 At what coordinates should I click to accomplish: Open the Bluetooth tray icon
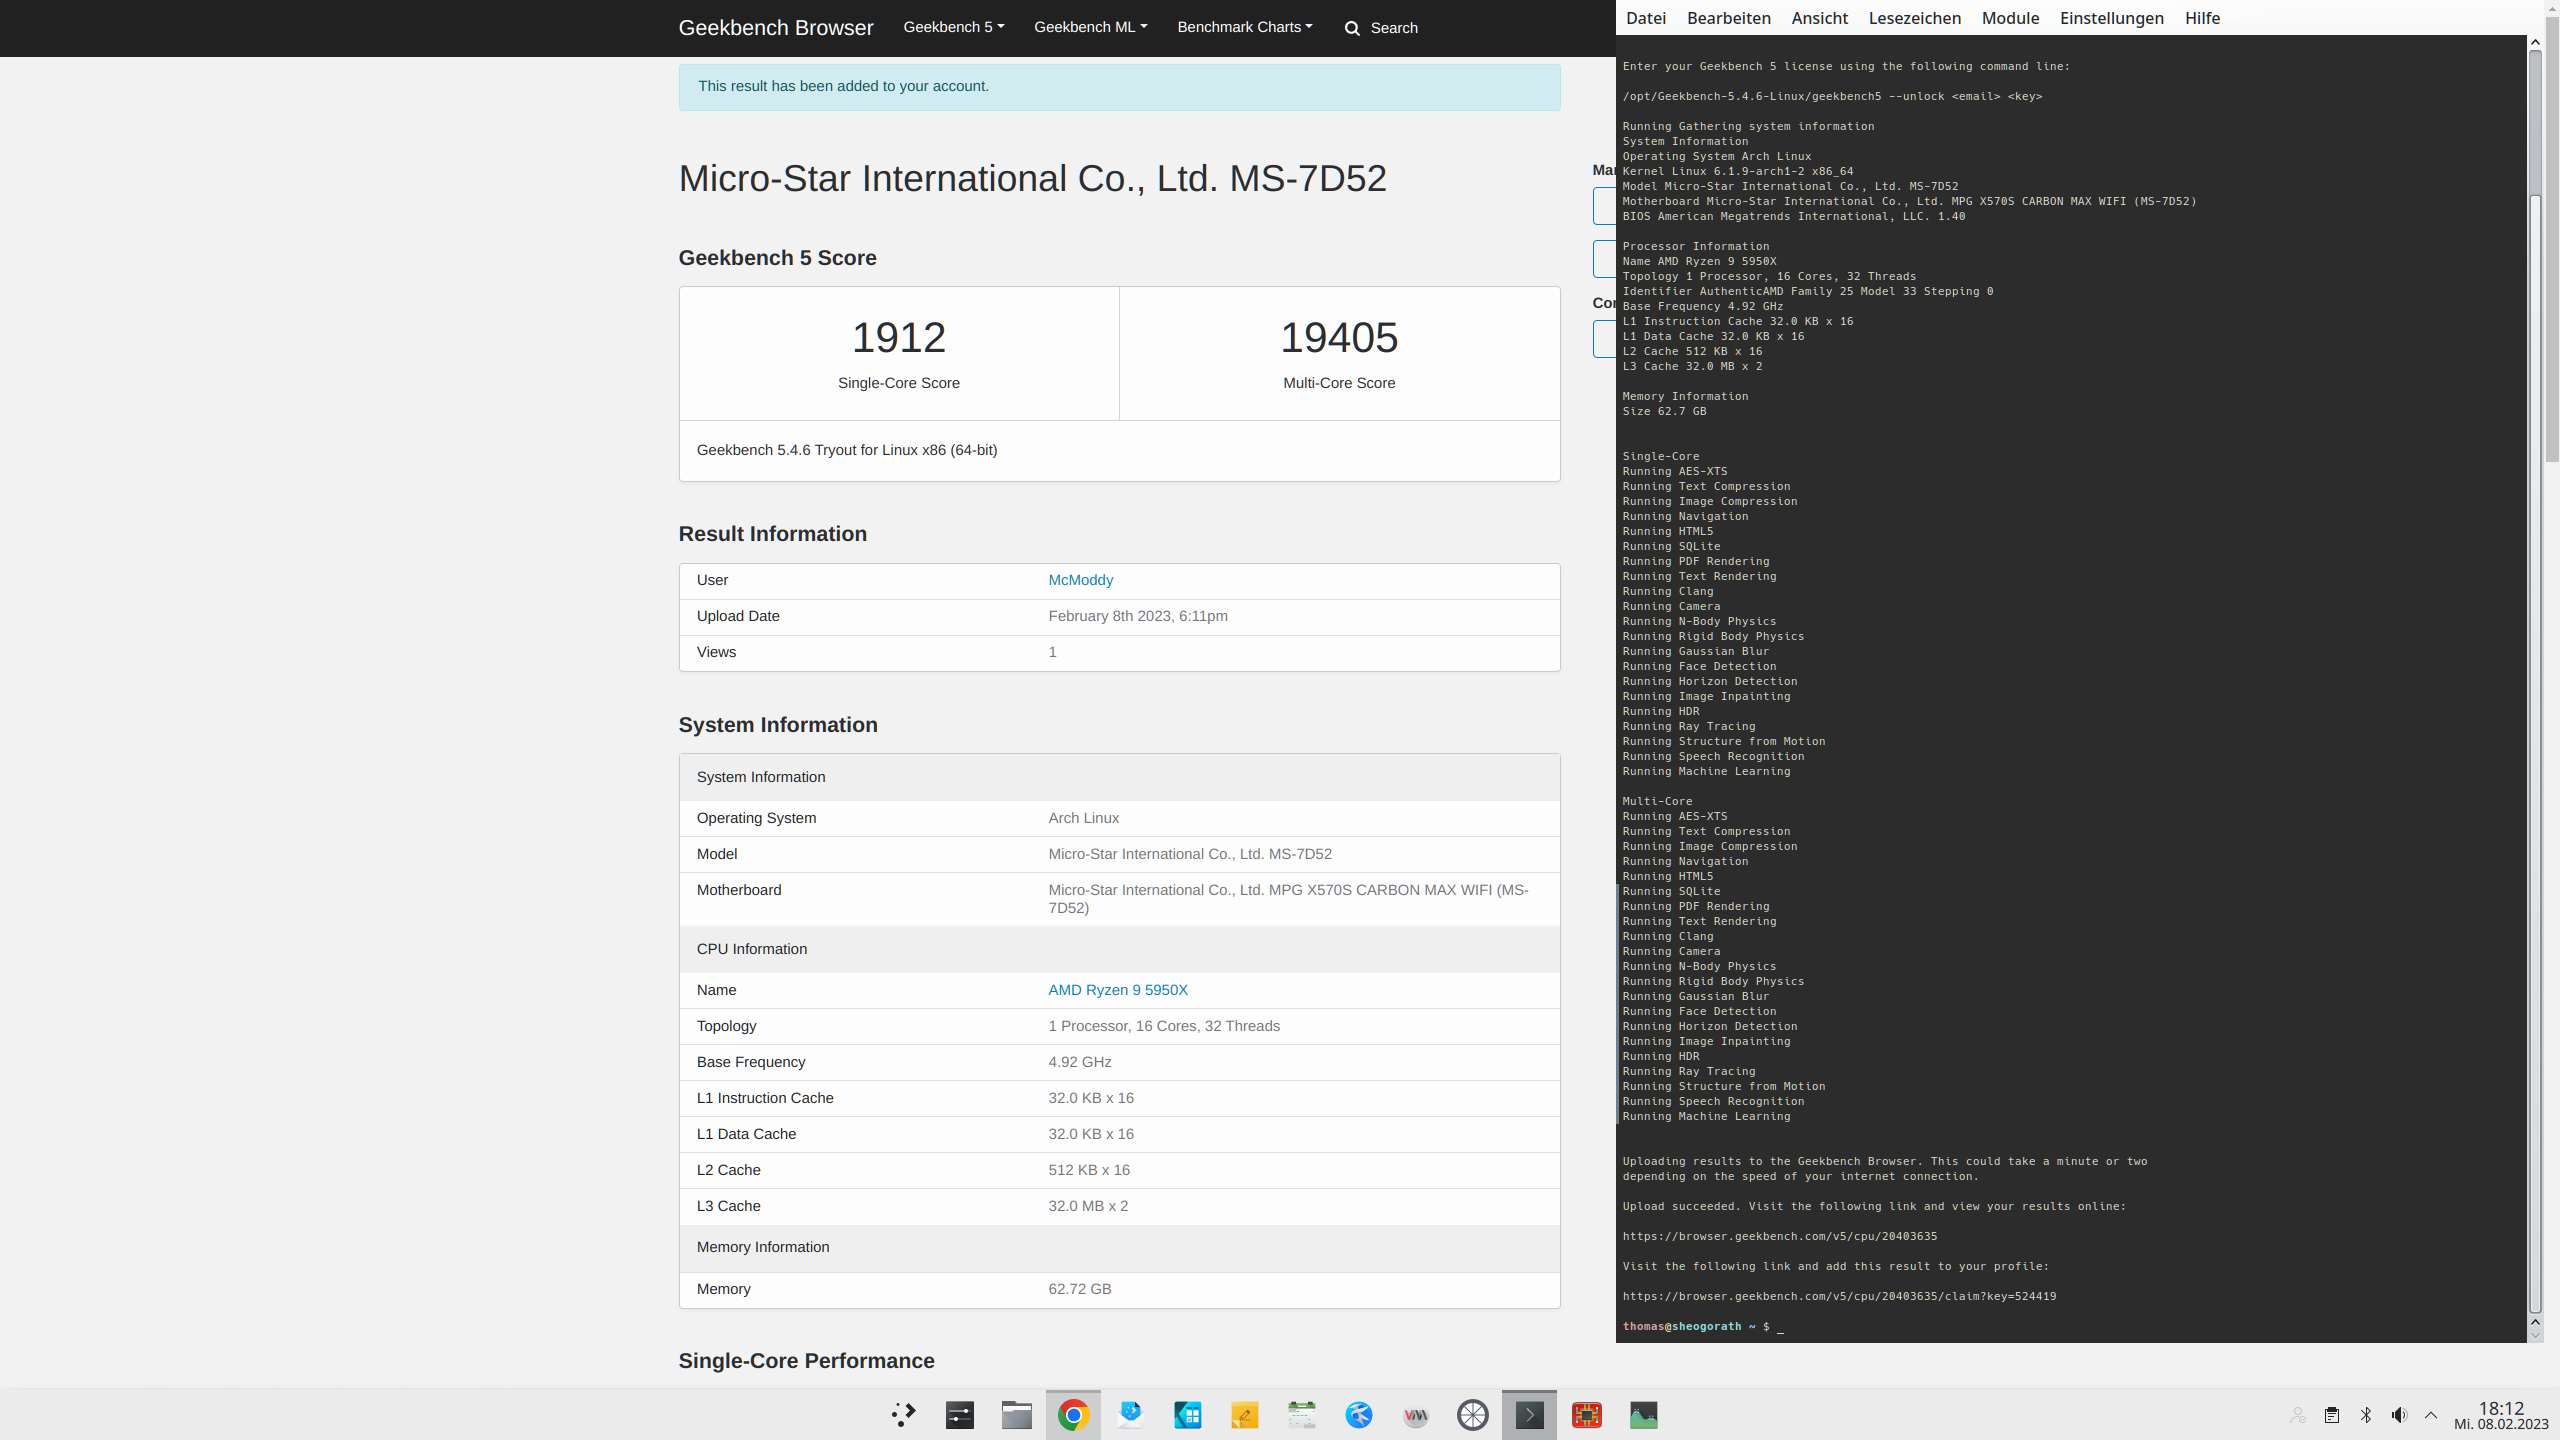click(2366, 1415)
